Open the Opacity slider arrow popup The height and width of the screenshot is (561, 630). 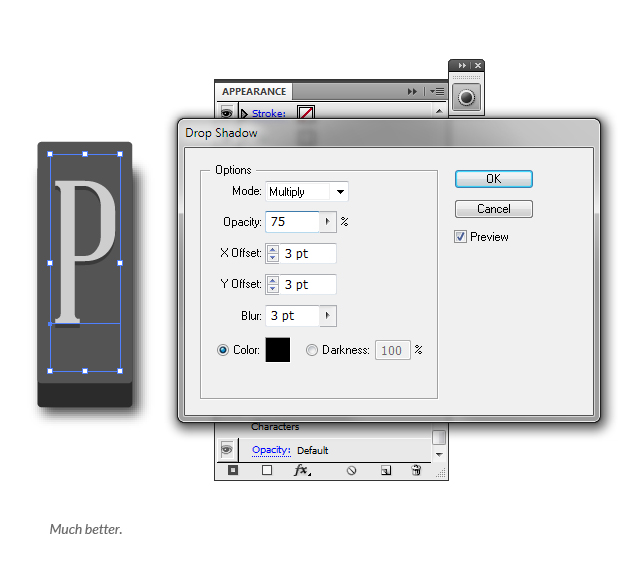pyautogui.click(x=328, y=221)
